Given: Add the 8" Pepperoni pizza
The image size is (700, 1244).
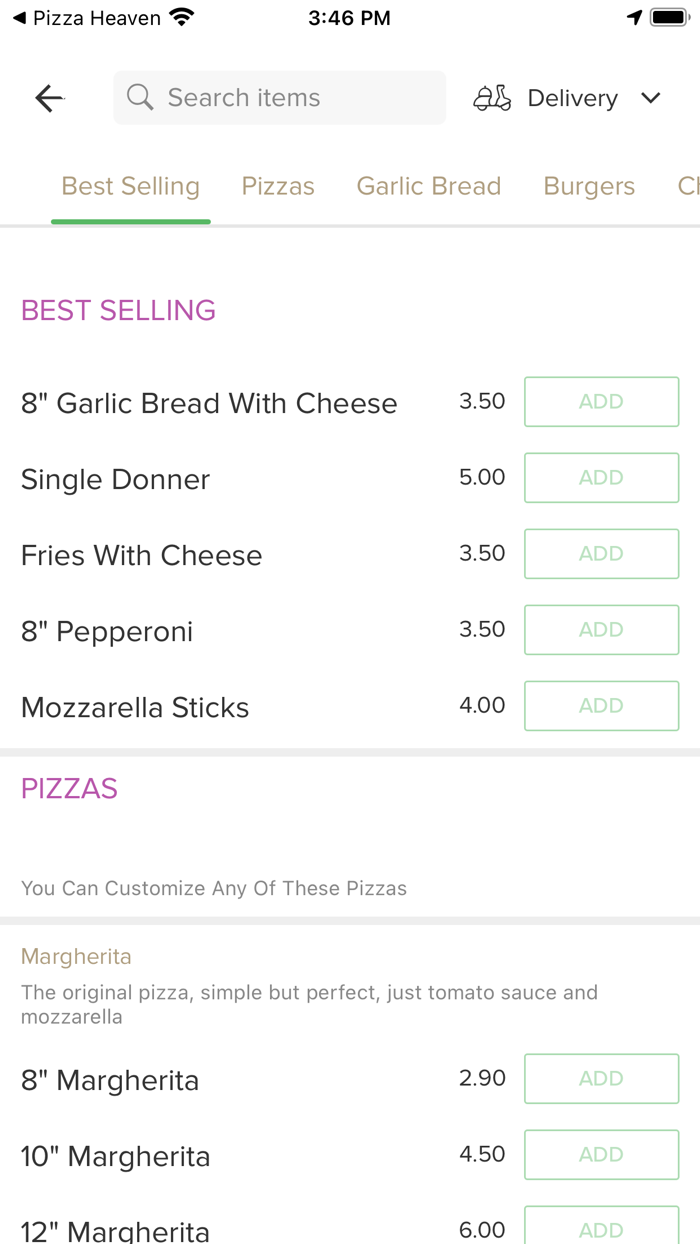Looking at the screenshot, I should tap(601, 629).
